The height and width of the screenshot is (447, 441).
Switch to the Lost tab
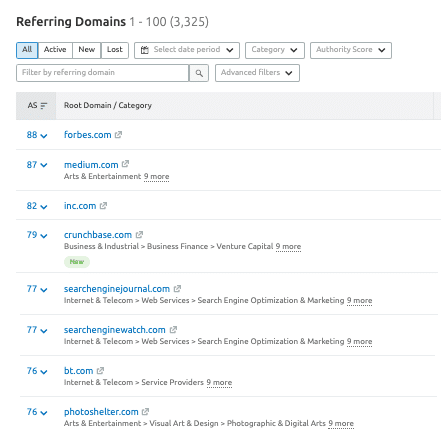click(x=115, y=50)
